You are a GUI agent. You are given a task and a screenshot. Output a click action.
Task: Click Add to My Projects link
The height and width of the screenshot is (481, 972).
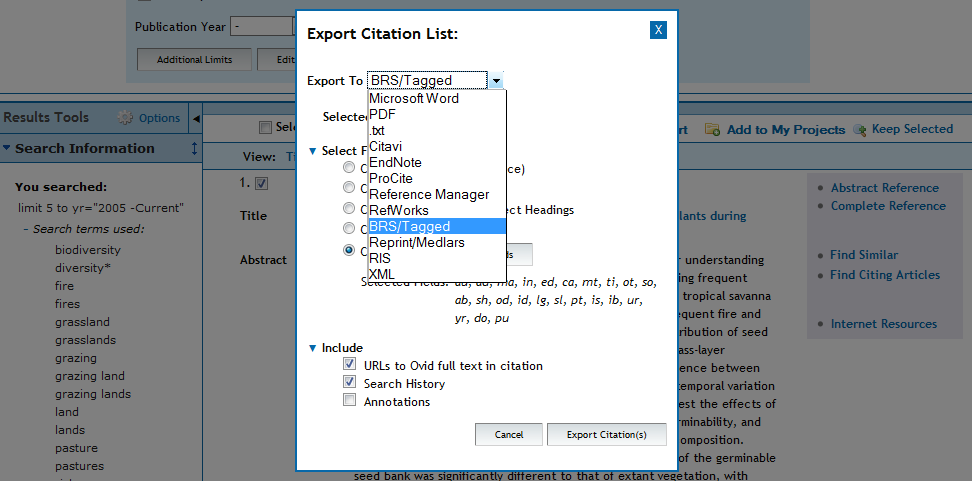(x=786, y=130)
